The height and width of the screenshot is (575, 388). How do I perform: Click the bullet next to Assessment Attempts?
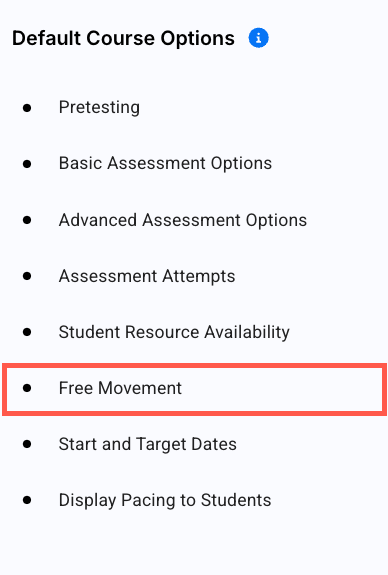click(x=27, y=276)
